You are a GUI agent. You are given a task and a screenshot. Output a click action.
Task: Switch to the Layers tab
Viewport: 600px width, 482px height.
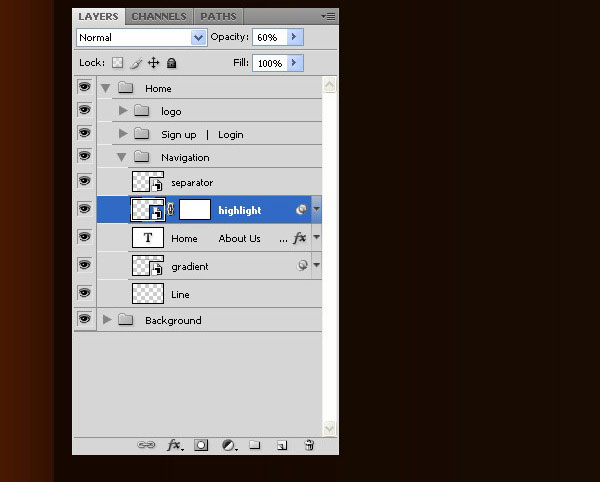(x=98, y=16)
